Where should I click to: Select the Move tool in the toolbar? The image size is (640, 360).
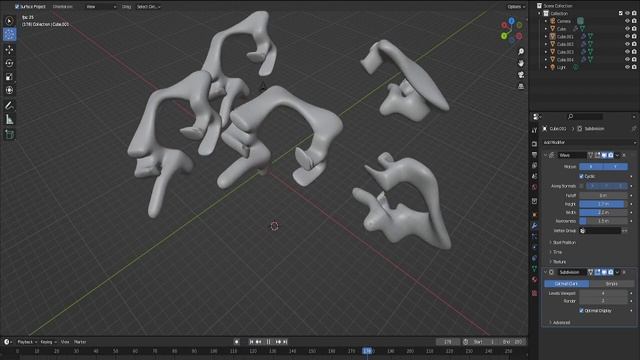9,49
